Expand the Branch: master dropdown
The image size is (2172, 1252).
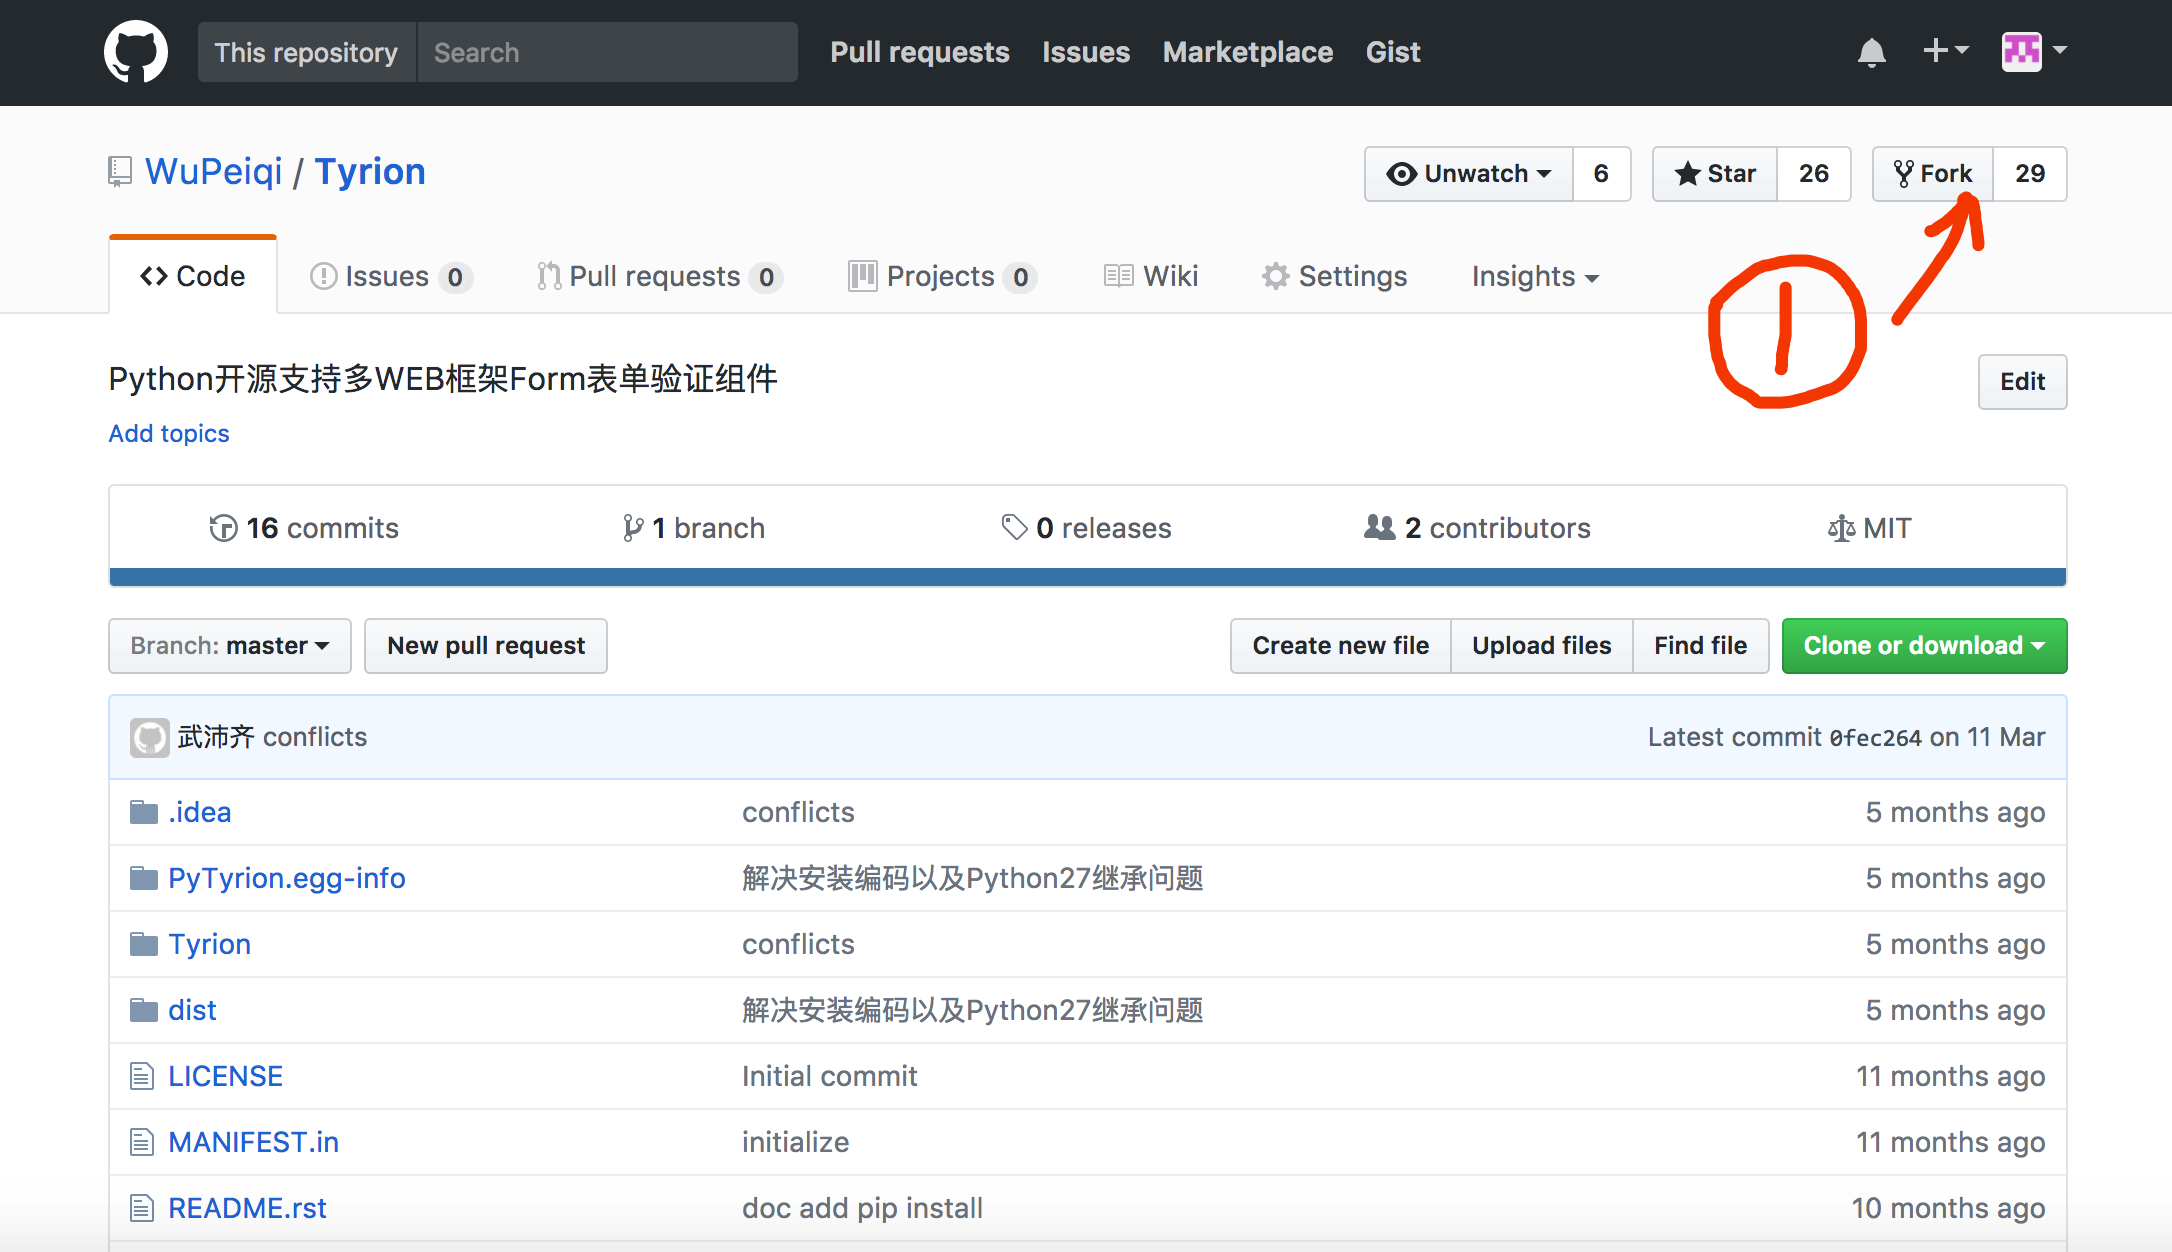coord(230,646)
